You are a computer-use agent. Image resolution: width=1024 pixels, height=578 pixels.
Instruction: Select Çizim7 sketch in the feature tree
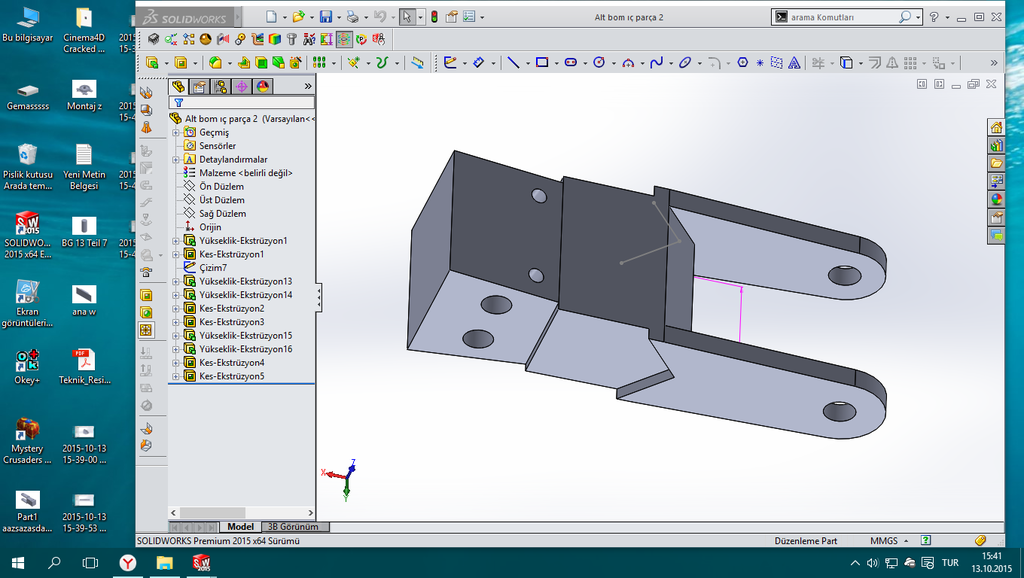coord(212,268)
